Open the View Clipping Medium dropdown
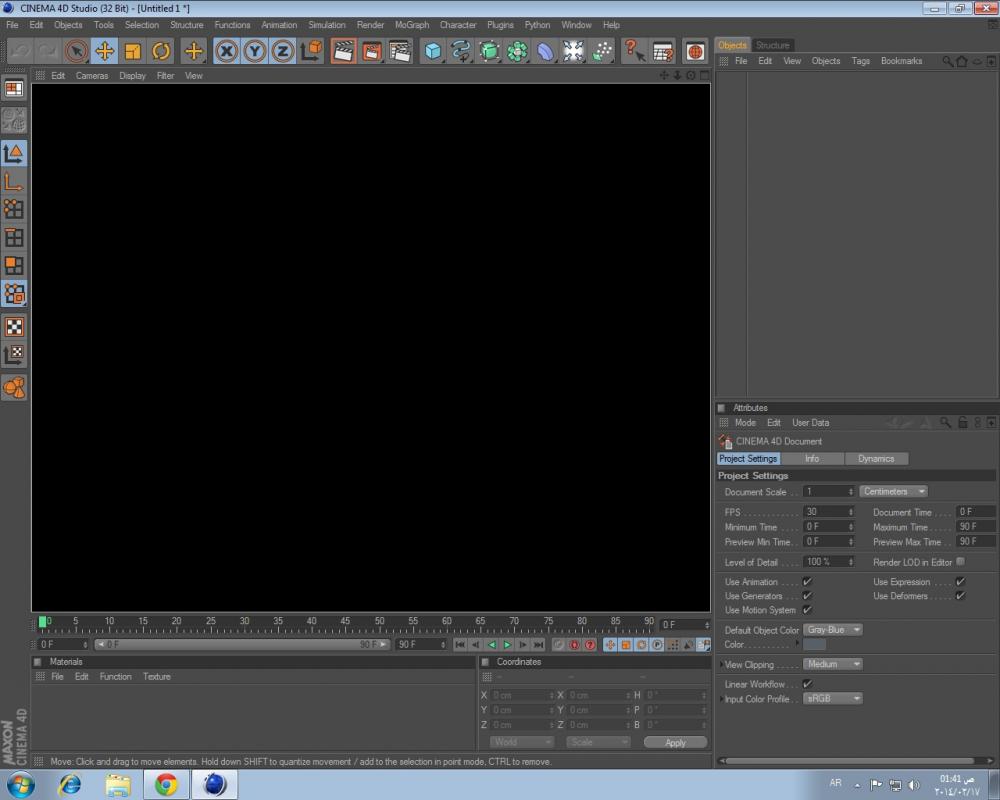The height and width of the screenshot is (800, 1000). 833,664
